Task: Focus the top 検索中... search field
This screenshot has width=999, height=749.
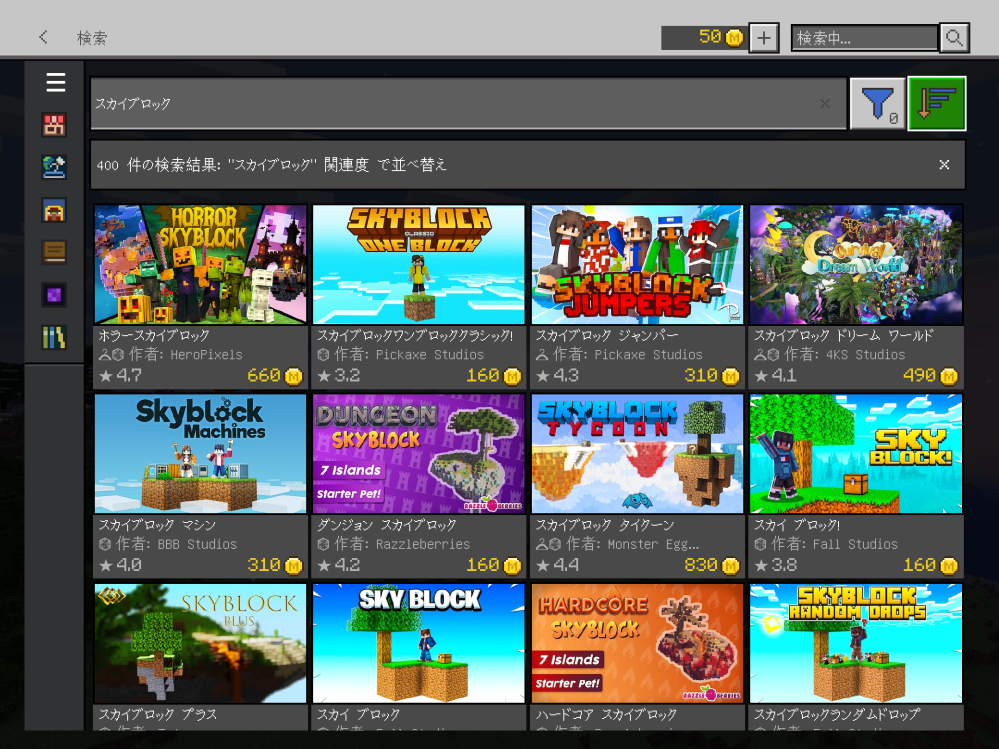Action: (865, 38)
